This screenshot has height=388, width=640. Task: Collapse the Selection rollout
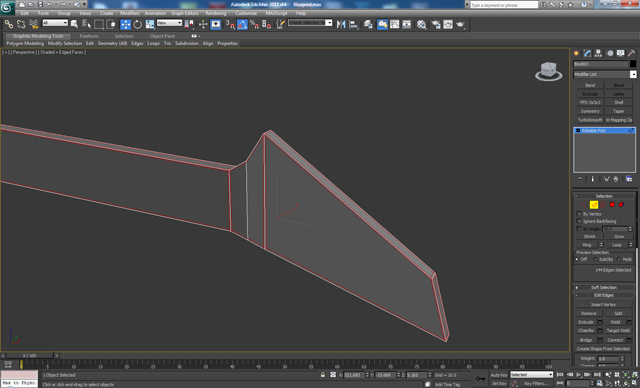[604, 196]
